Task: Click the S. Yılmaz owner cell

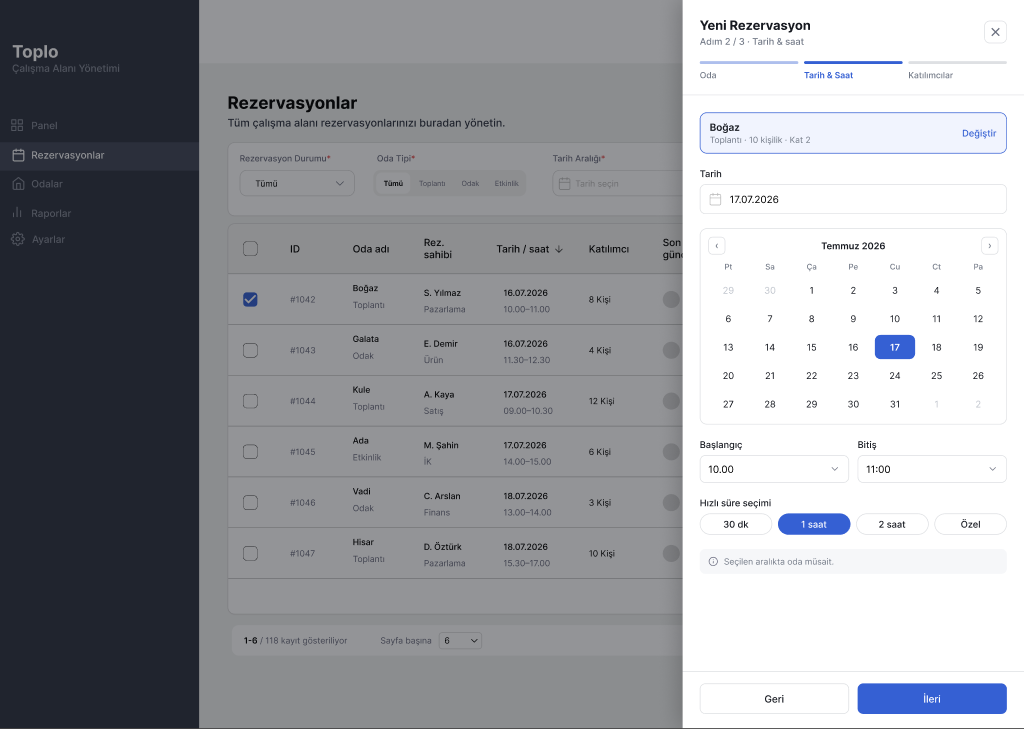Action: pyautogui.click(x=442, y=293)
